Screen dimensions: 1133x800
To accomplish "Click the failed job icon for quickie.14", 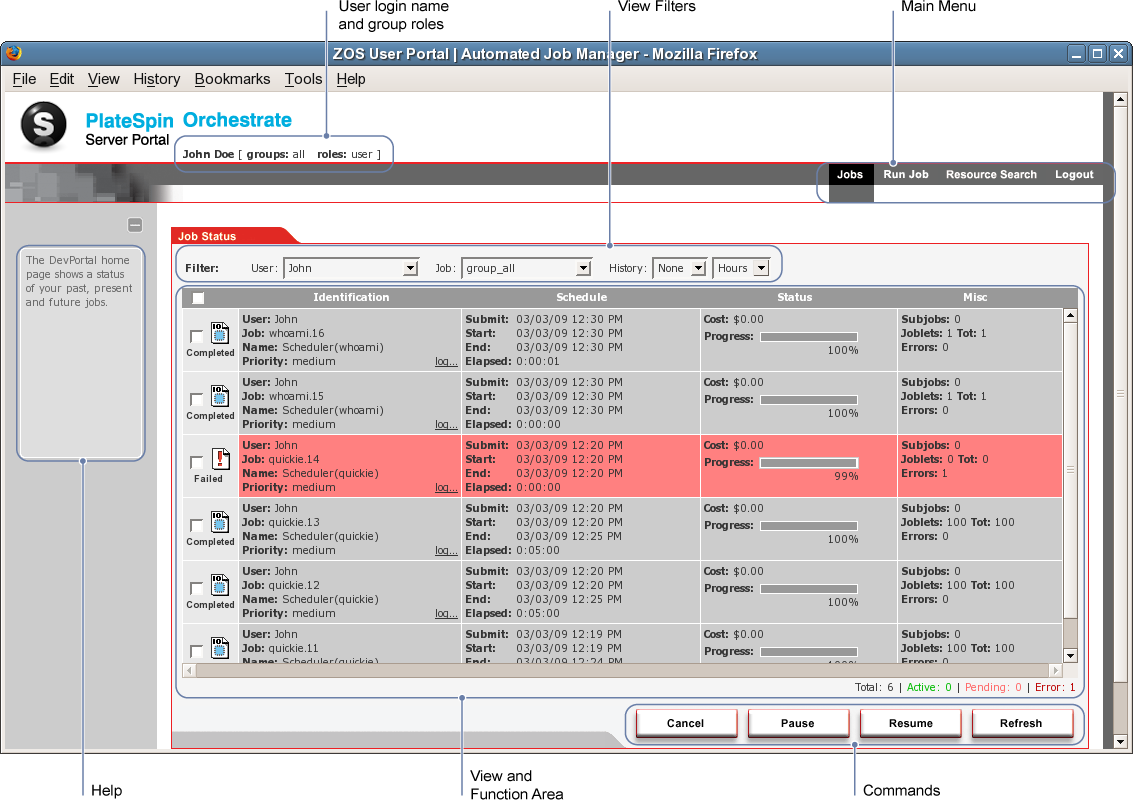I will (x=220, y=459).
